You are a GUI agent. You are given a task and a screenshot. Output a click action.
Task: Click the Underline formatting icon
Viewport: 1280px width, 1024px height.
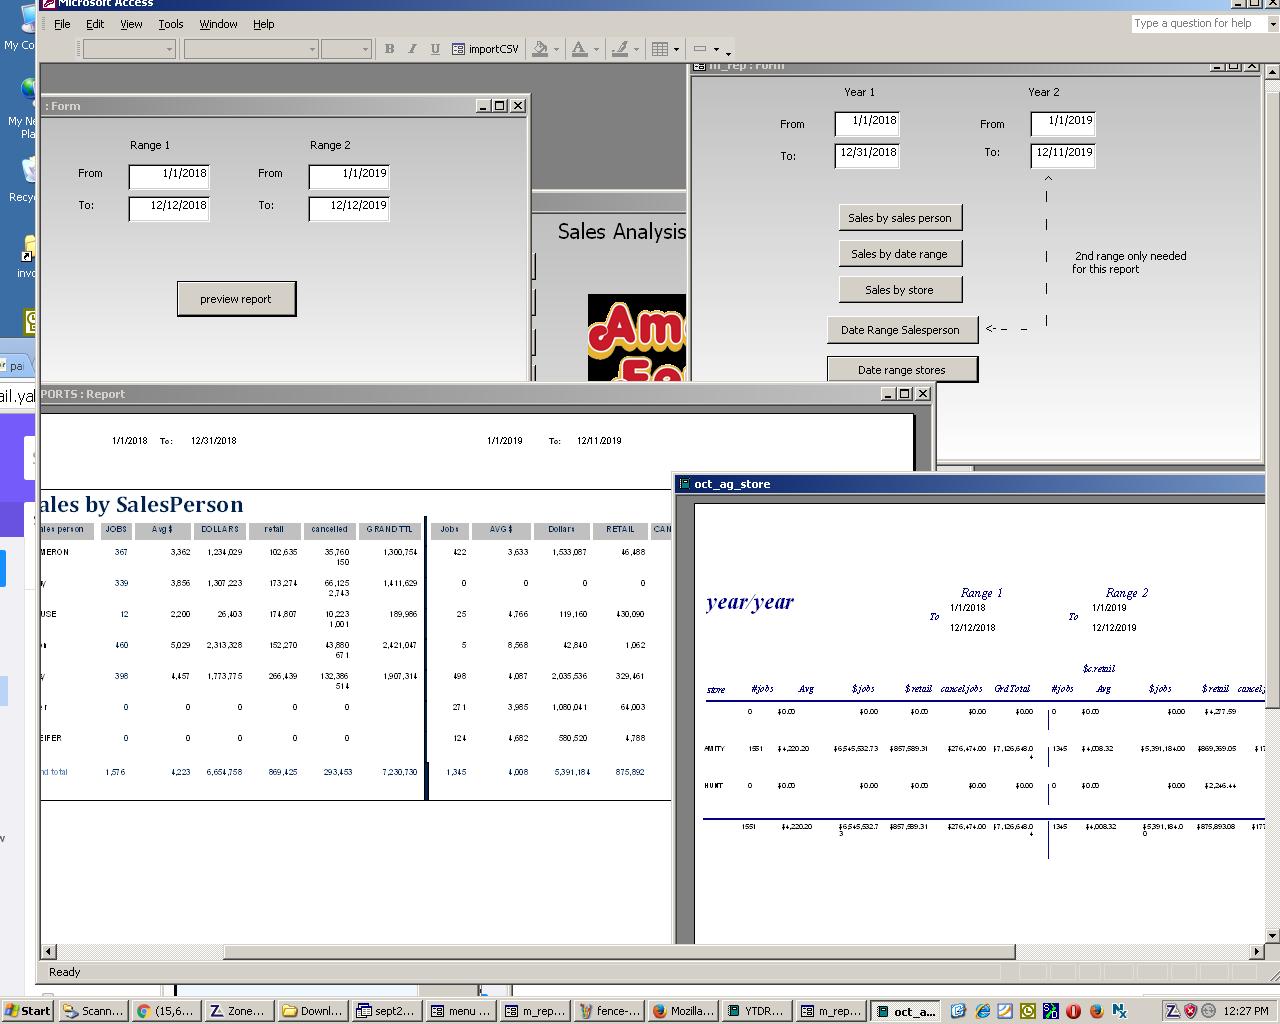click(x=435, y=49)
